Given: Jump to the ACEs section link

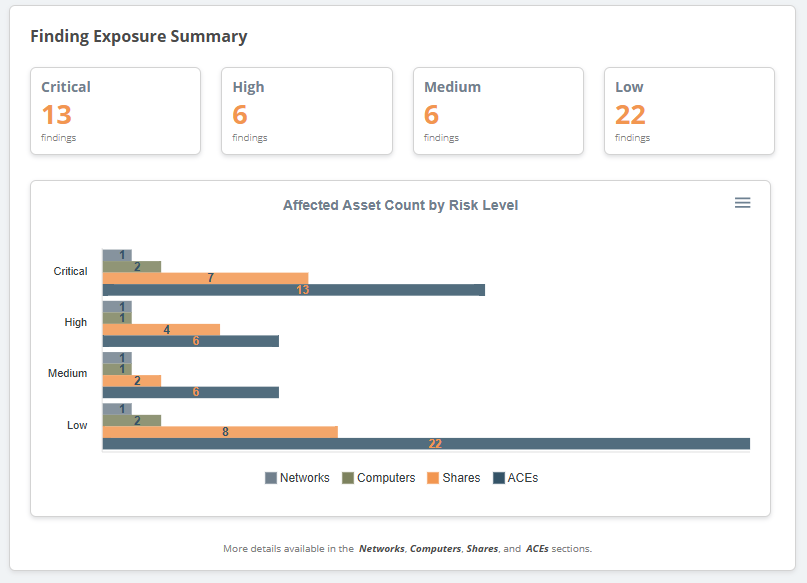Looking at the screenshot, I should click(x=538, y=549).
